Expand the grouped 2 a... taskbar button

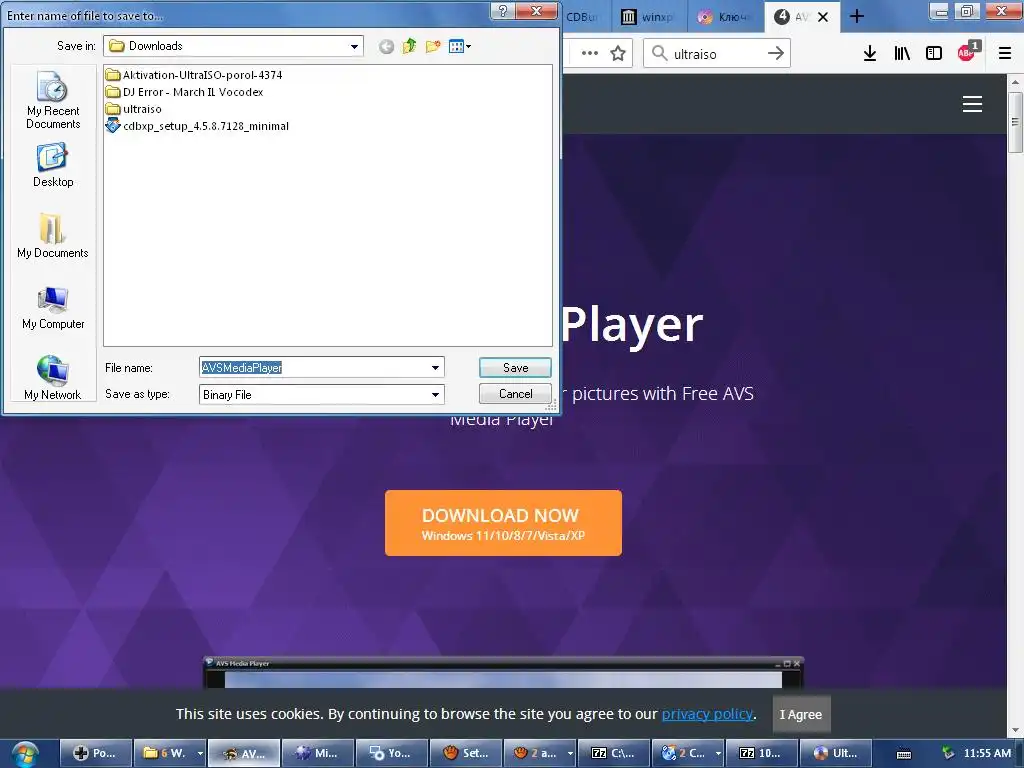570,754
